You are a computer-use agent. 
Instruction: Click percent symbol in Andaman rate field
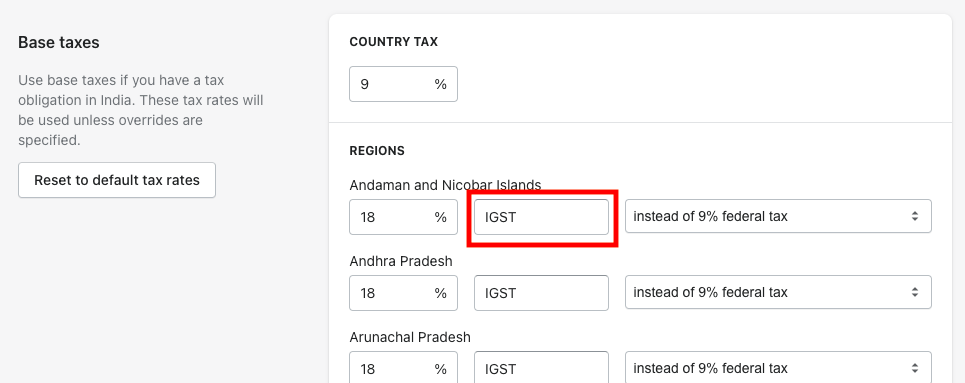coord(441,217)
